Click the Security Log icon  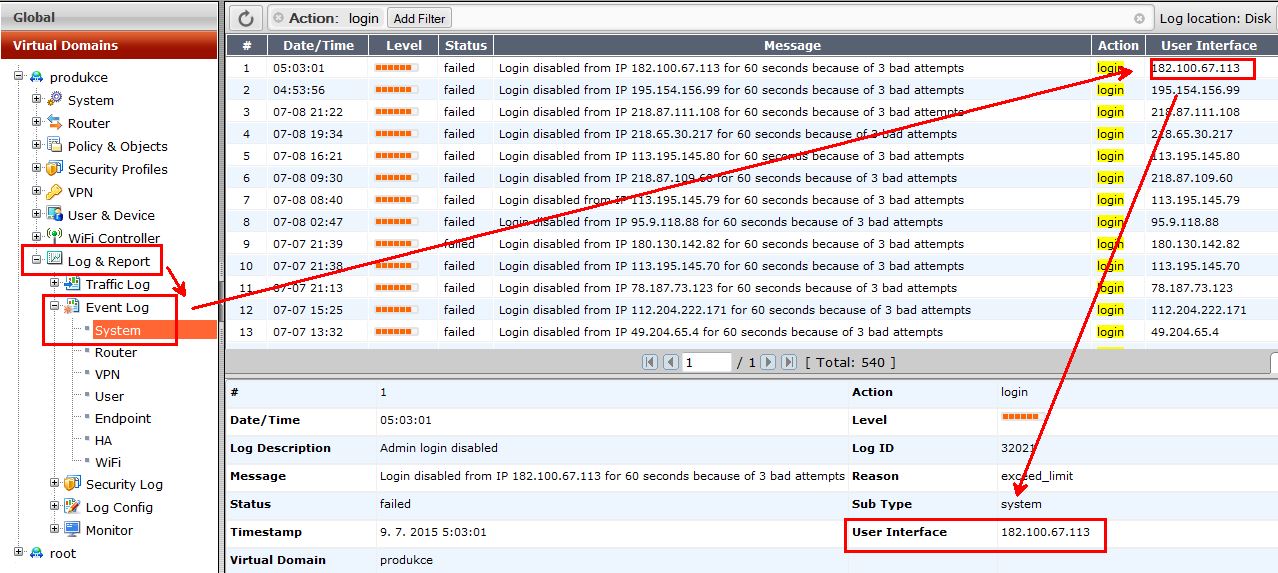(73, 483)
